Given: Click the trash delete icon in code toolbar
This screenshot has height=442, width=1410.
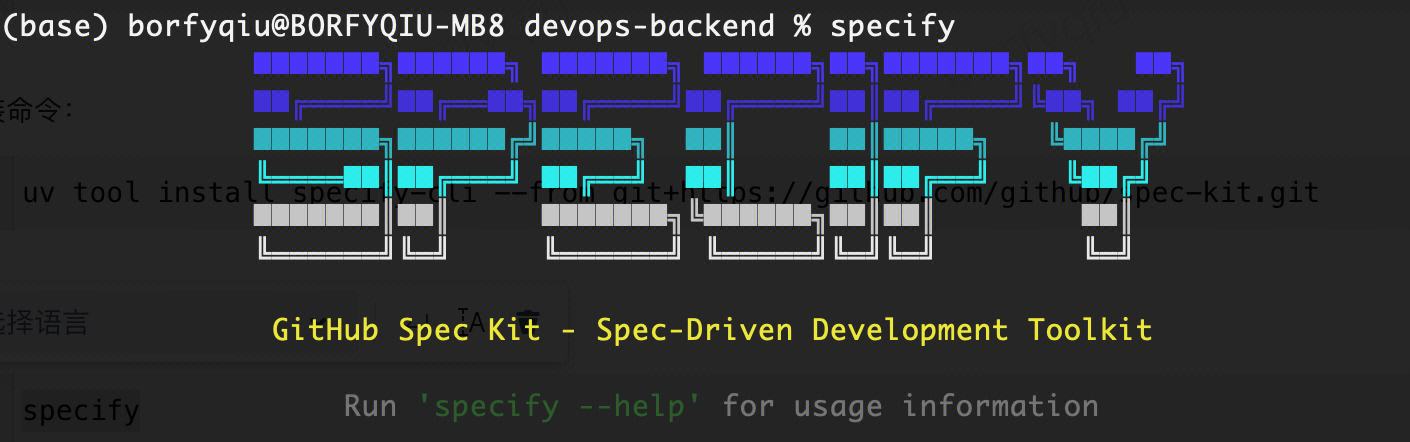Looking at the screenshot, I should pos(528,320).
